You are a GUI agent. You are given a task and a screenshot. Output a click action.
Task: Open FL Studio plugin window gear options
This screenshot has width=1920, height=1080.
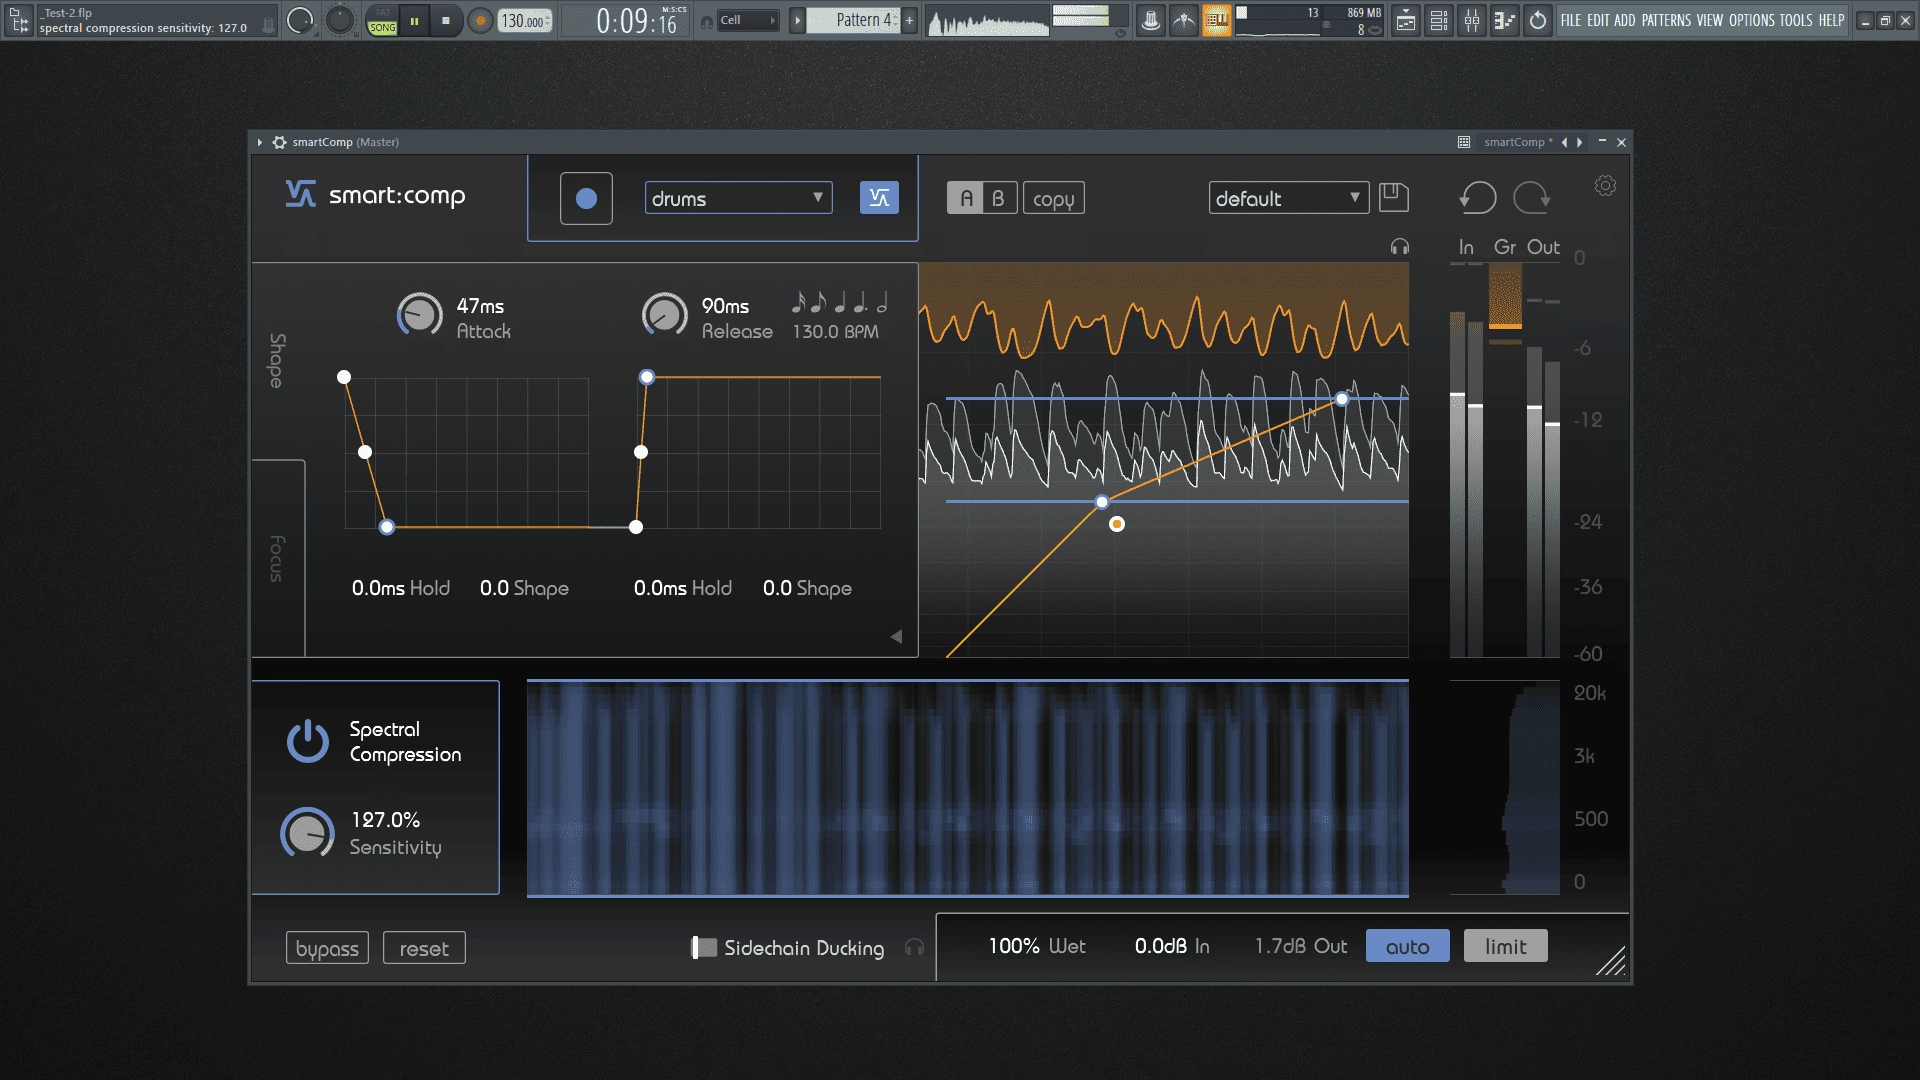279,142
